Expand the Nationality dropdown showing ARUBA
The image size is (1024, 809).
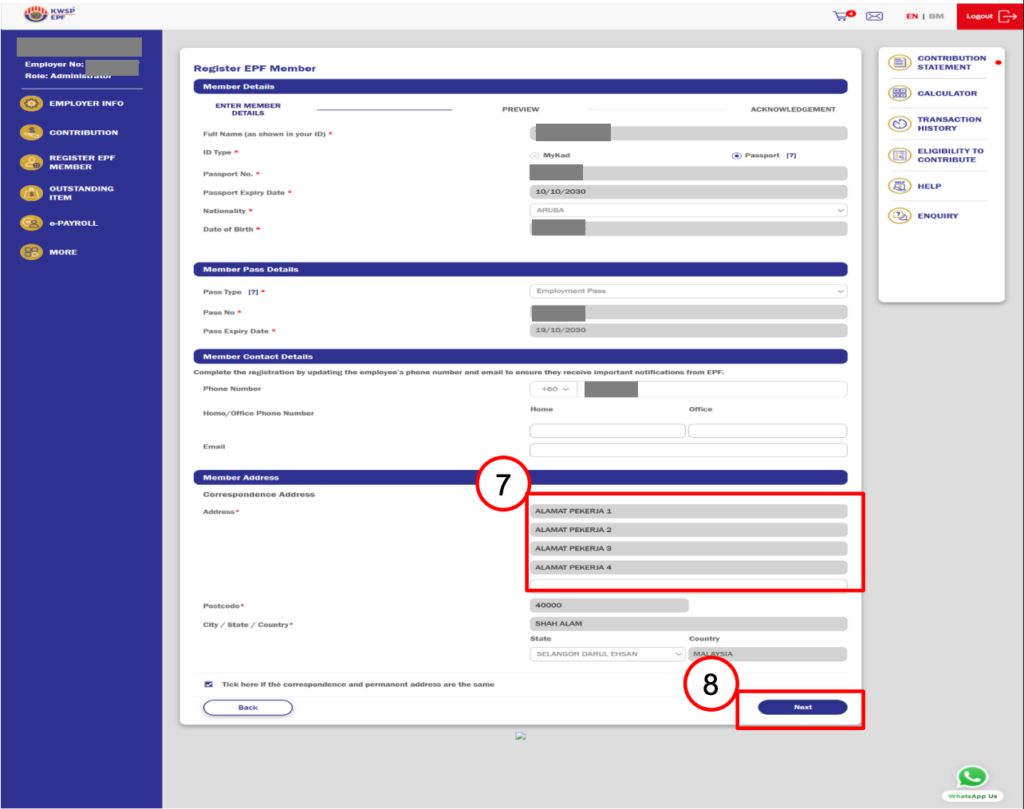pos(688,211)
